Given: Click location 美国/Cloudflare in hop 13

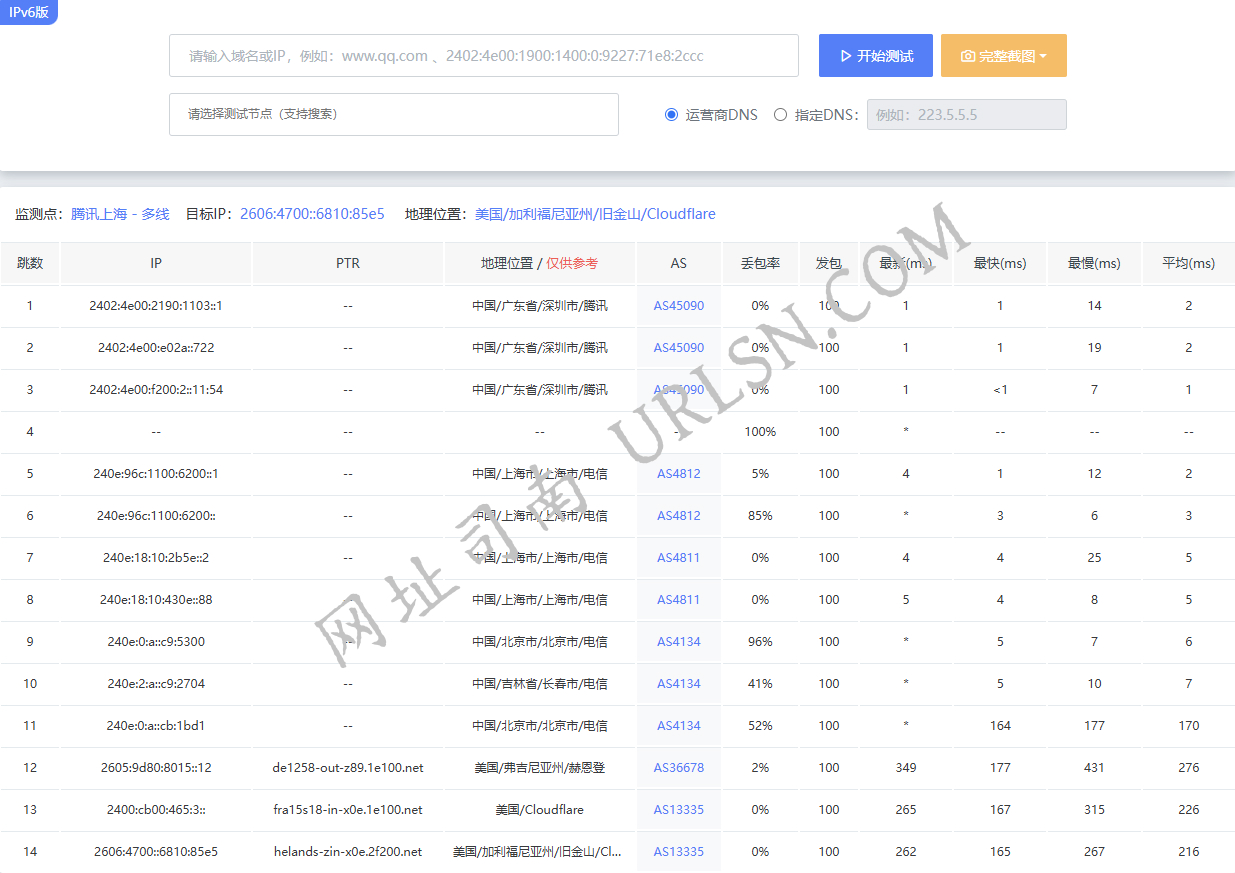Looking at the screenshot, I should point(540,810).
